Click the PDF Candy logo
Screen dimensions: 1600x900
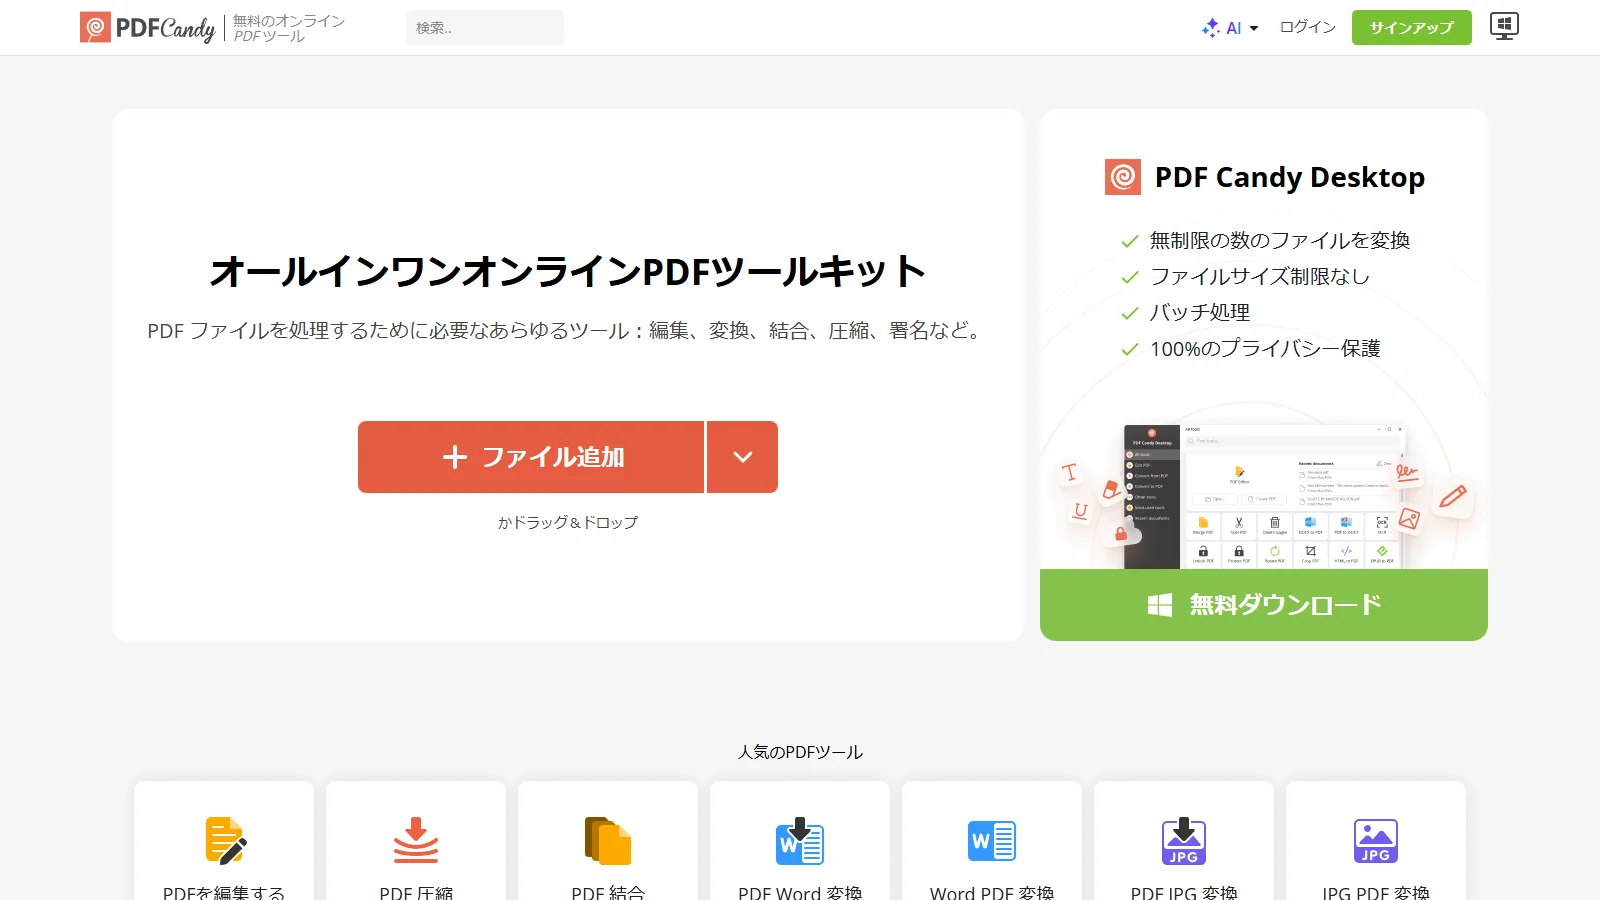pyautogui.click(x=148, y=28)
